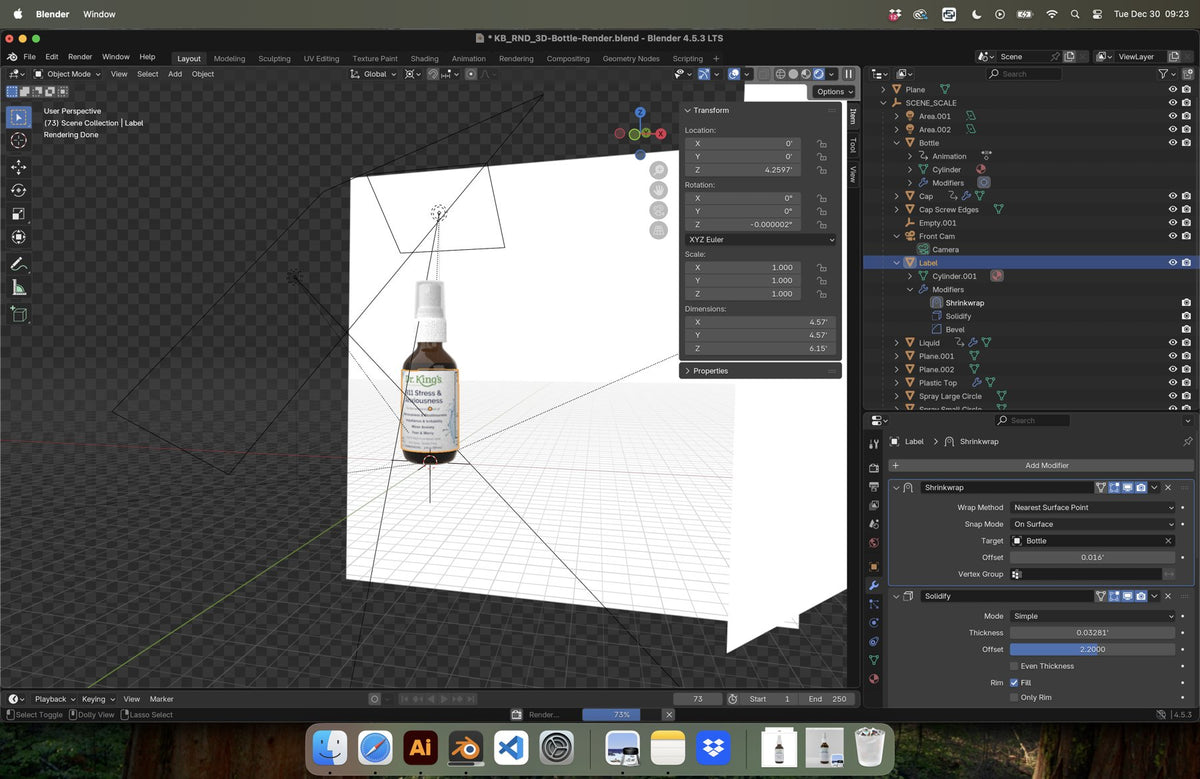Click the Z axis navigation gizmo ball
Screen dimensions: 1200x779
[640, 113]
